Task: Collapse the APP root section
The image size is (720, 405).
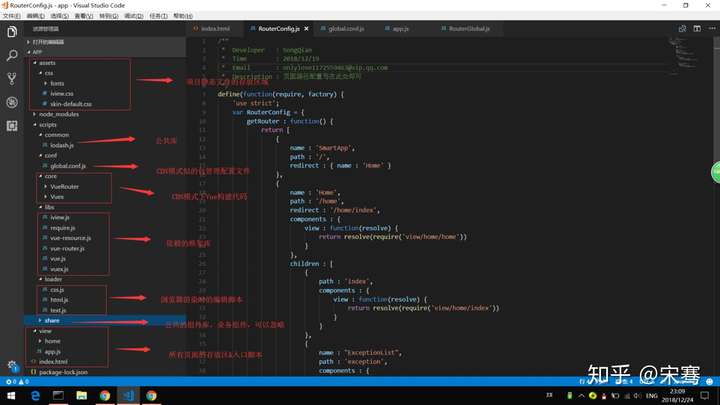Action: pyautogui.click(x=105, y=52)
